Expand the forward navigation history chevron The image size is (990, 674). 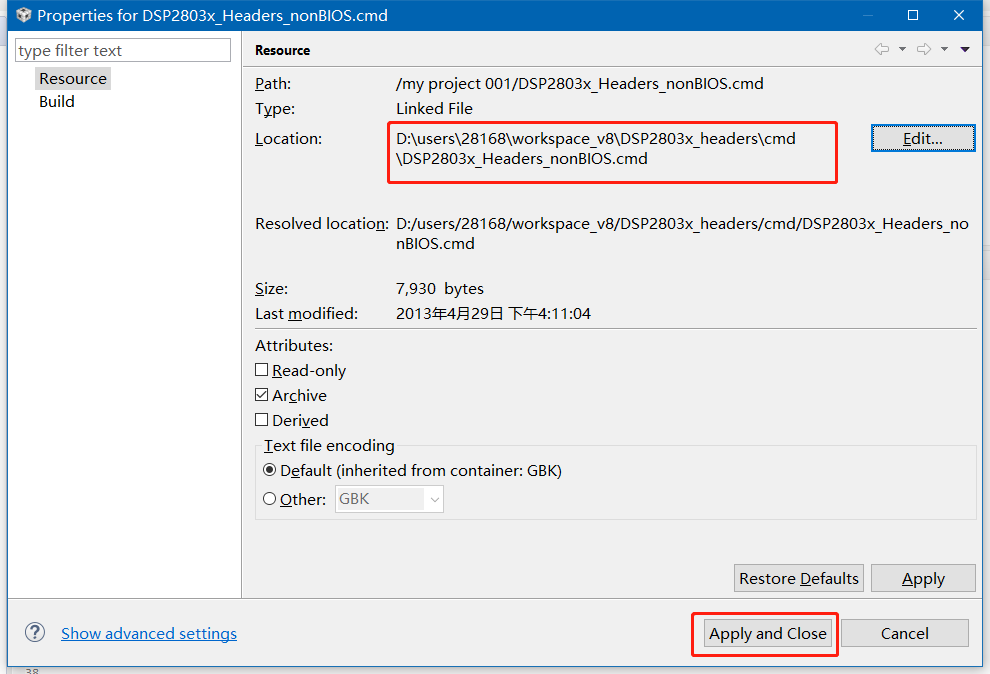click(x=943, y=49)
